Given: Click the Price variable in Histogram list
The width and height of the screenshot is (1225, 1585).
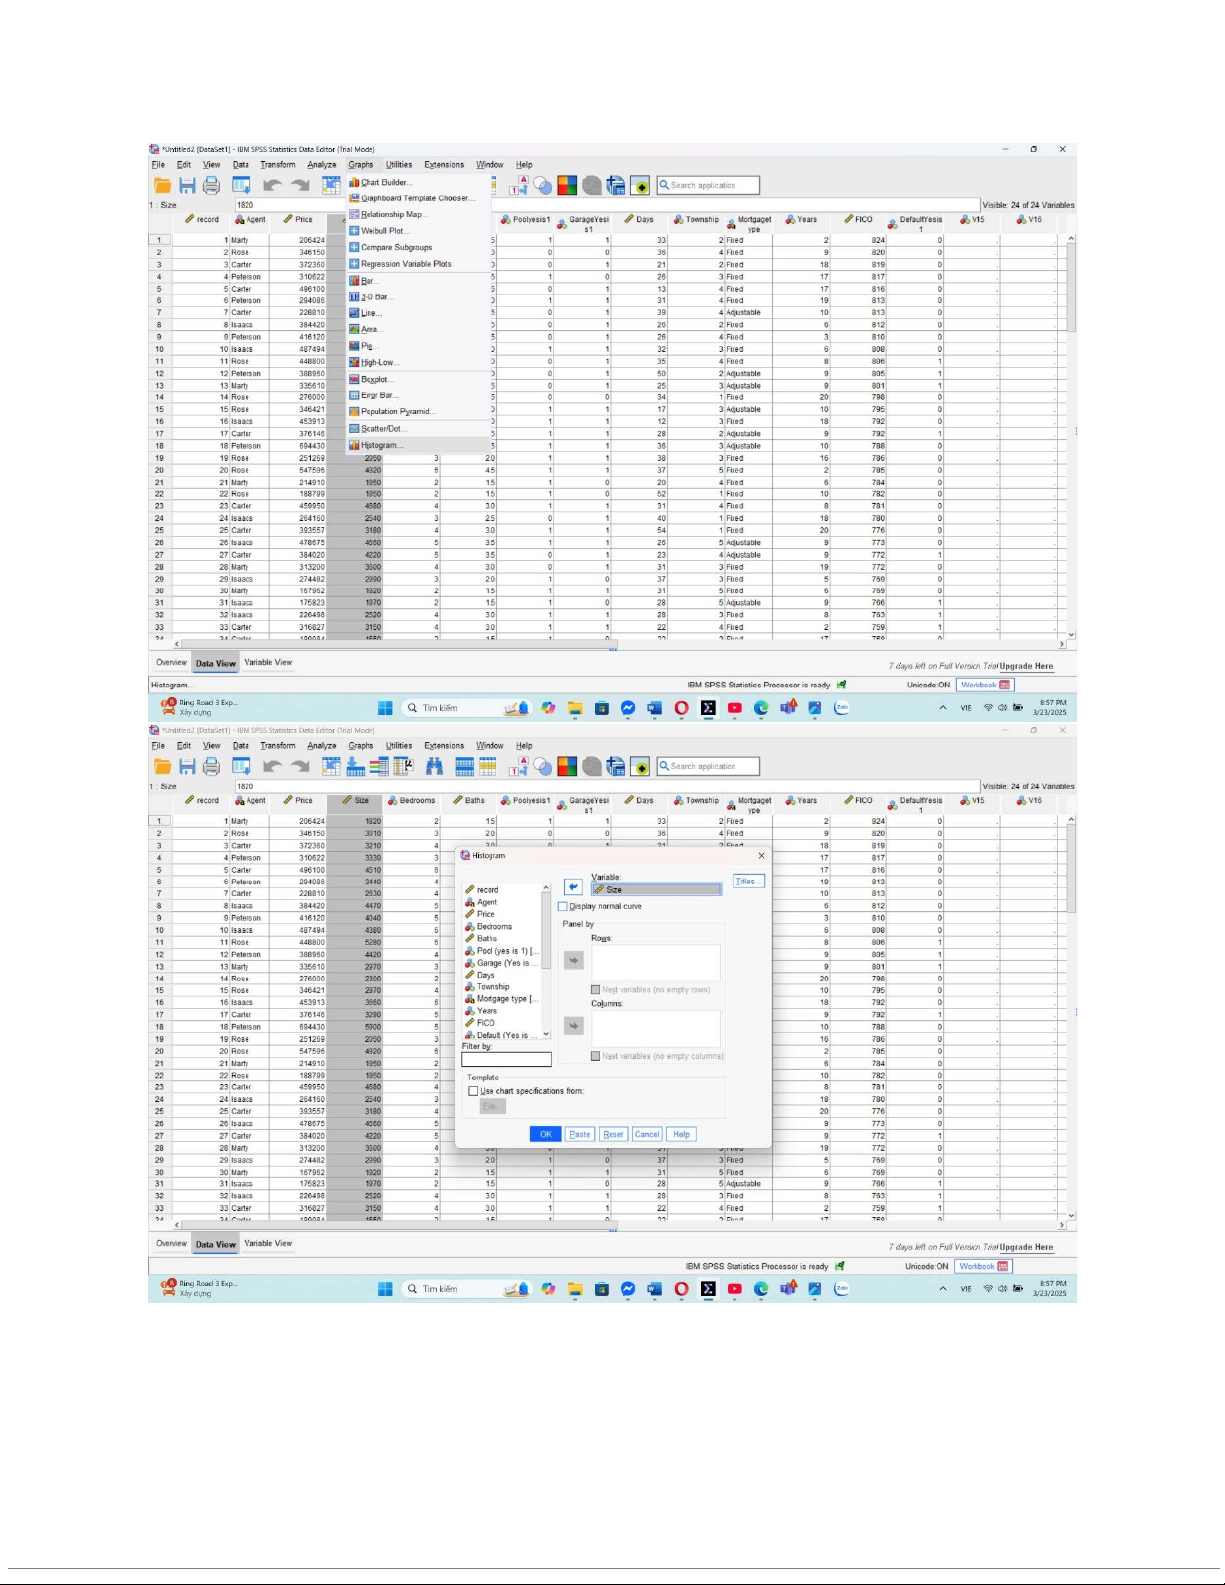Looking at the screenshot, I should point(485,914).
